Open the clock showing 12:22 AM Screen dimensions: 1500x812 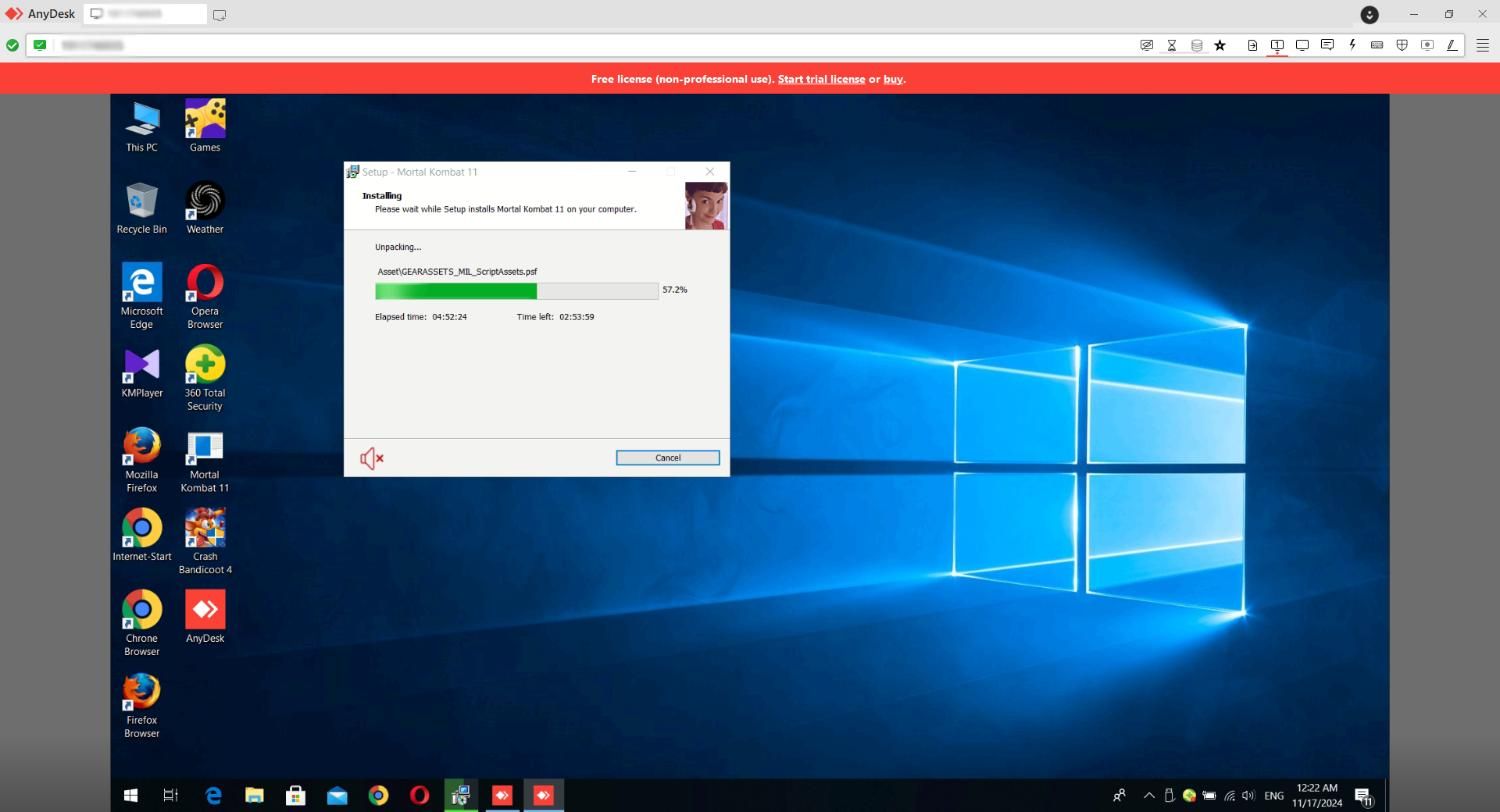click(x=1317, y=796)
